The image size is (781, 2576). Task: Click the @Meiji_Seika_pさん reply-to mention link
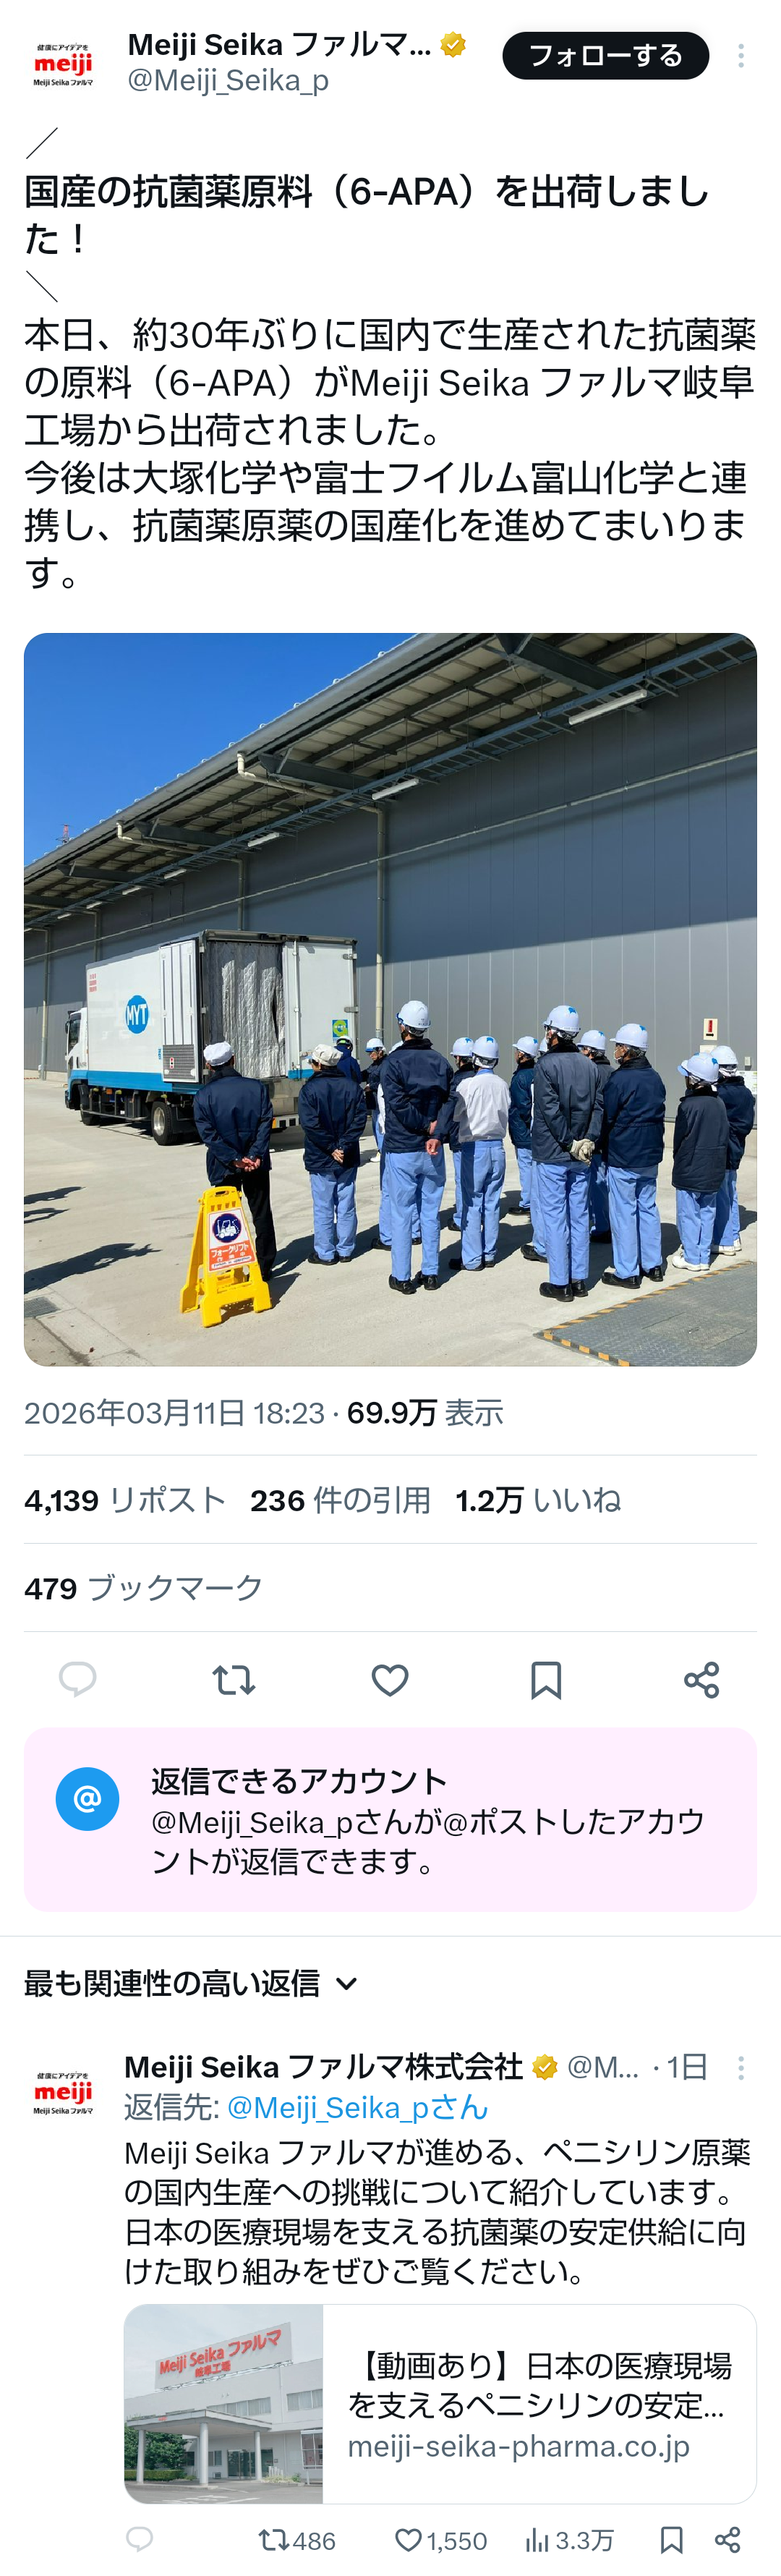coord(357,2107)
